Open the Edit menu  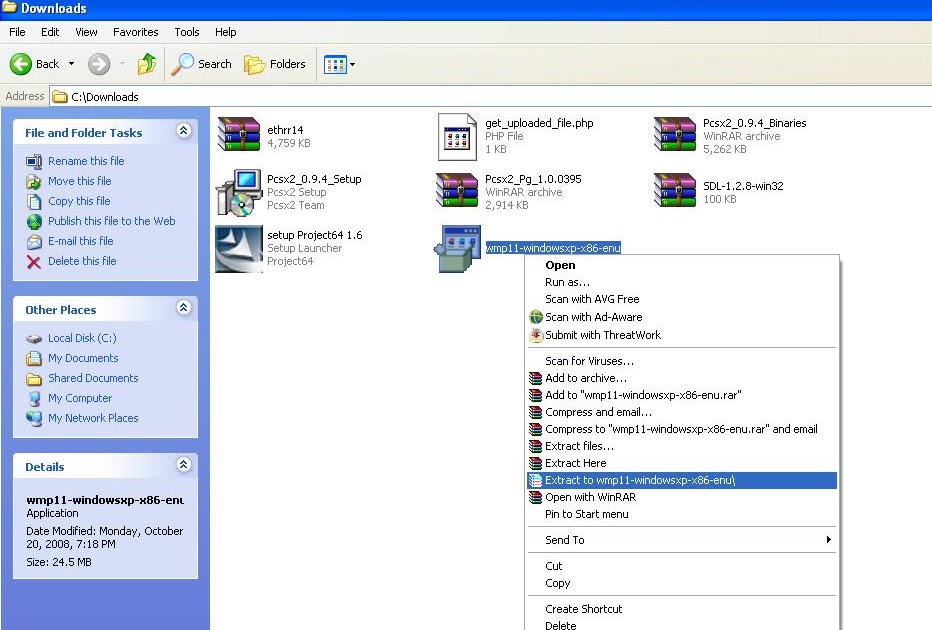(50, 32)
